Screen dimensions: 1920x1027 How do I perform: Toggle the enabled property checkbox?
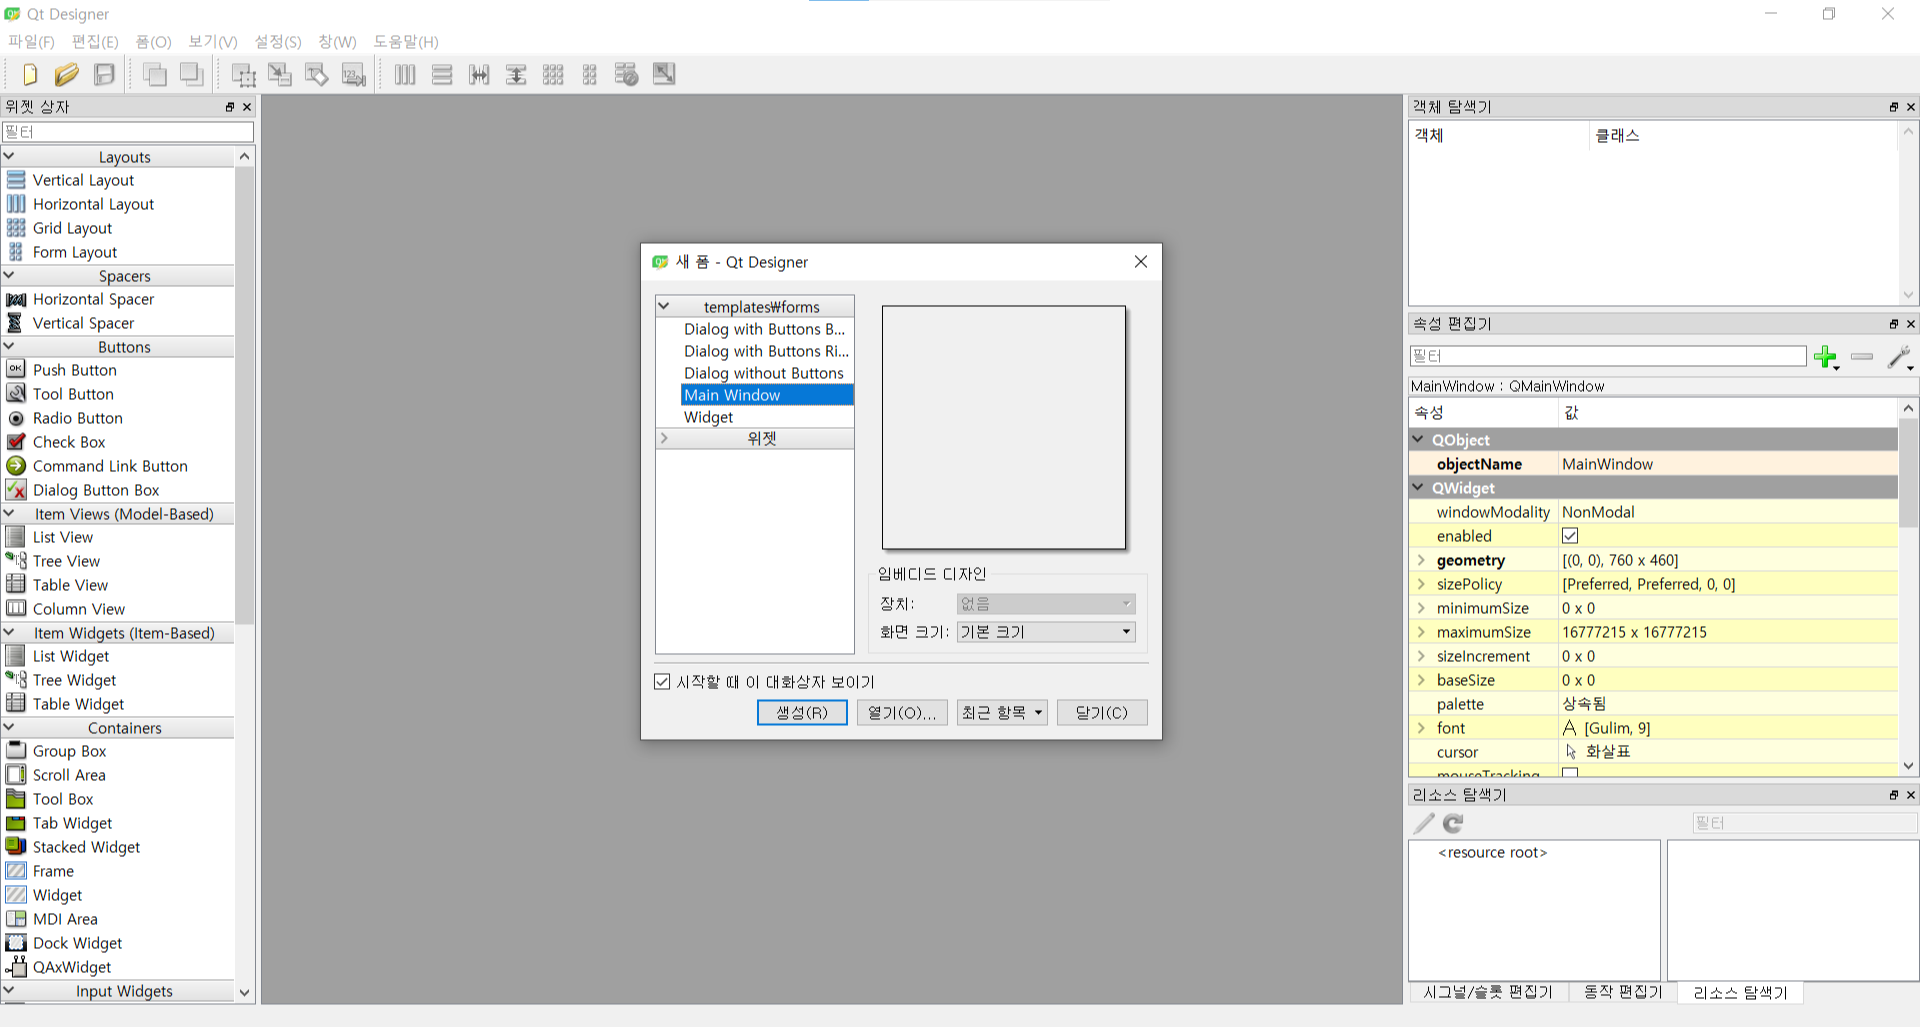click(1570, 536)
